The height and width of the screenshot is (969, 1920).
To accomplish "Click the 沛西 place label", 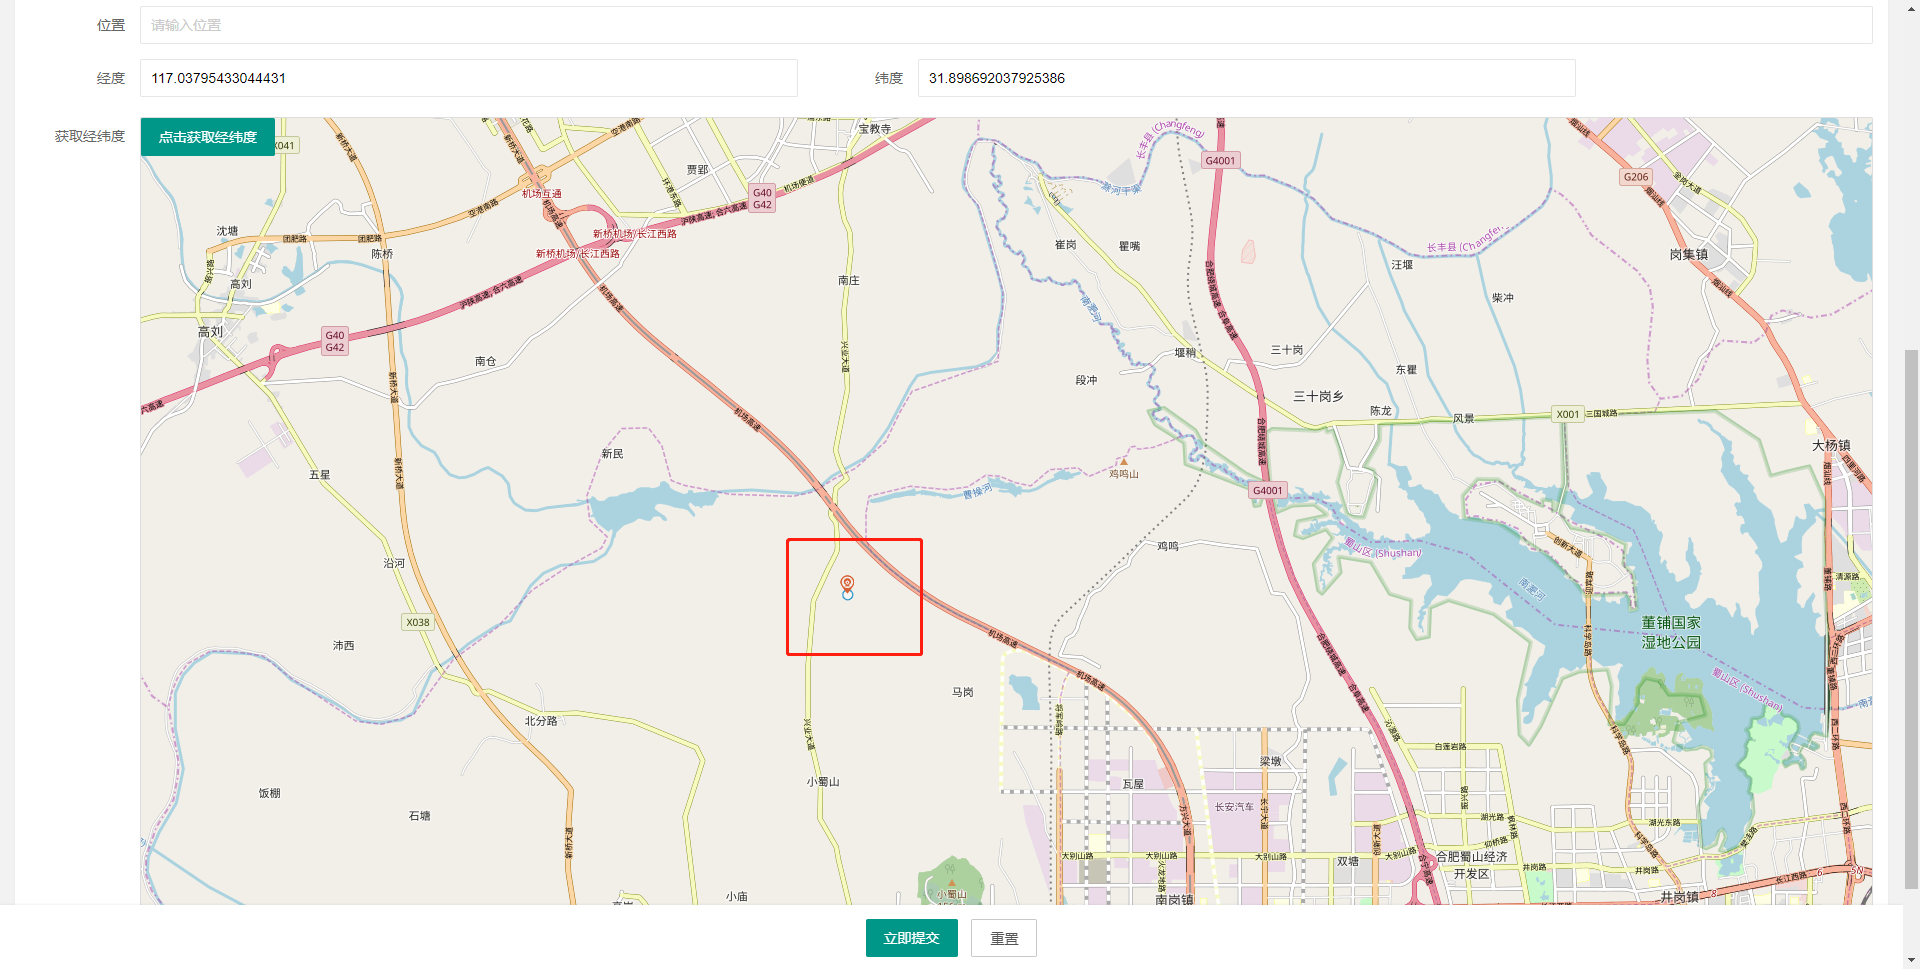I will coord(343,646).
